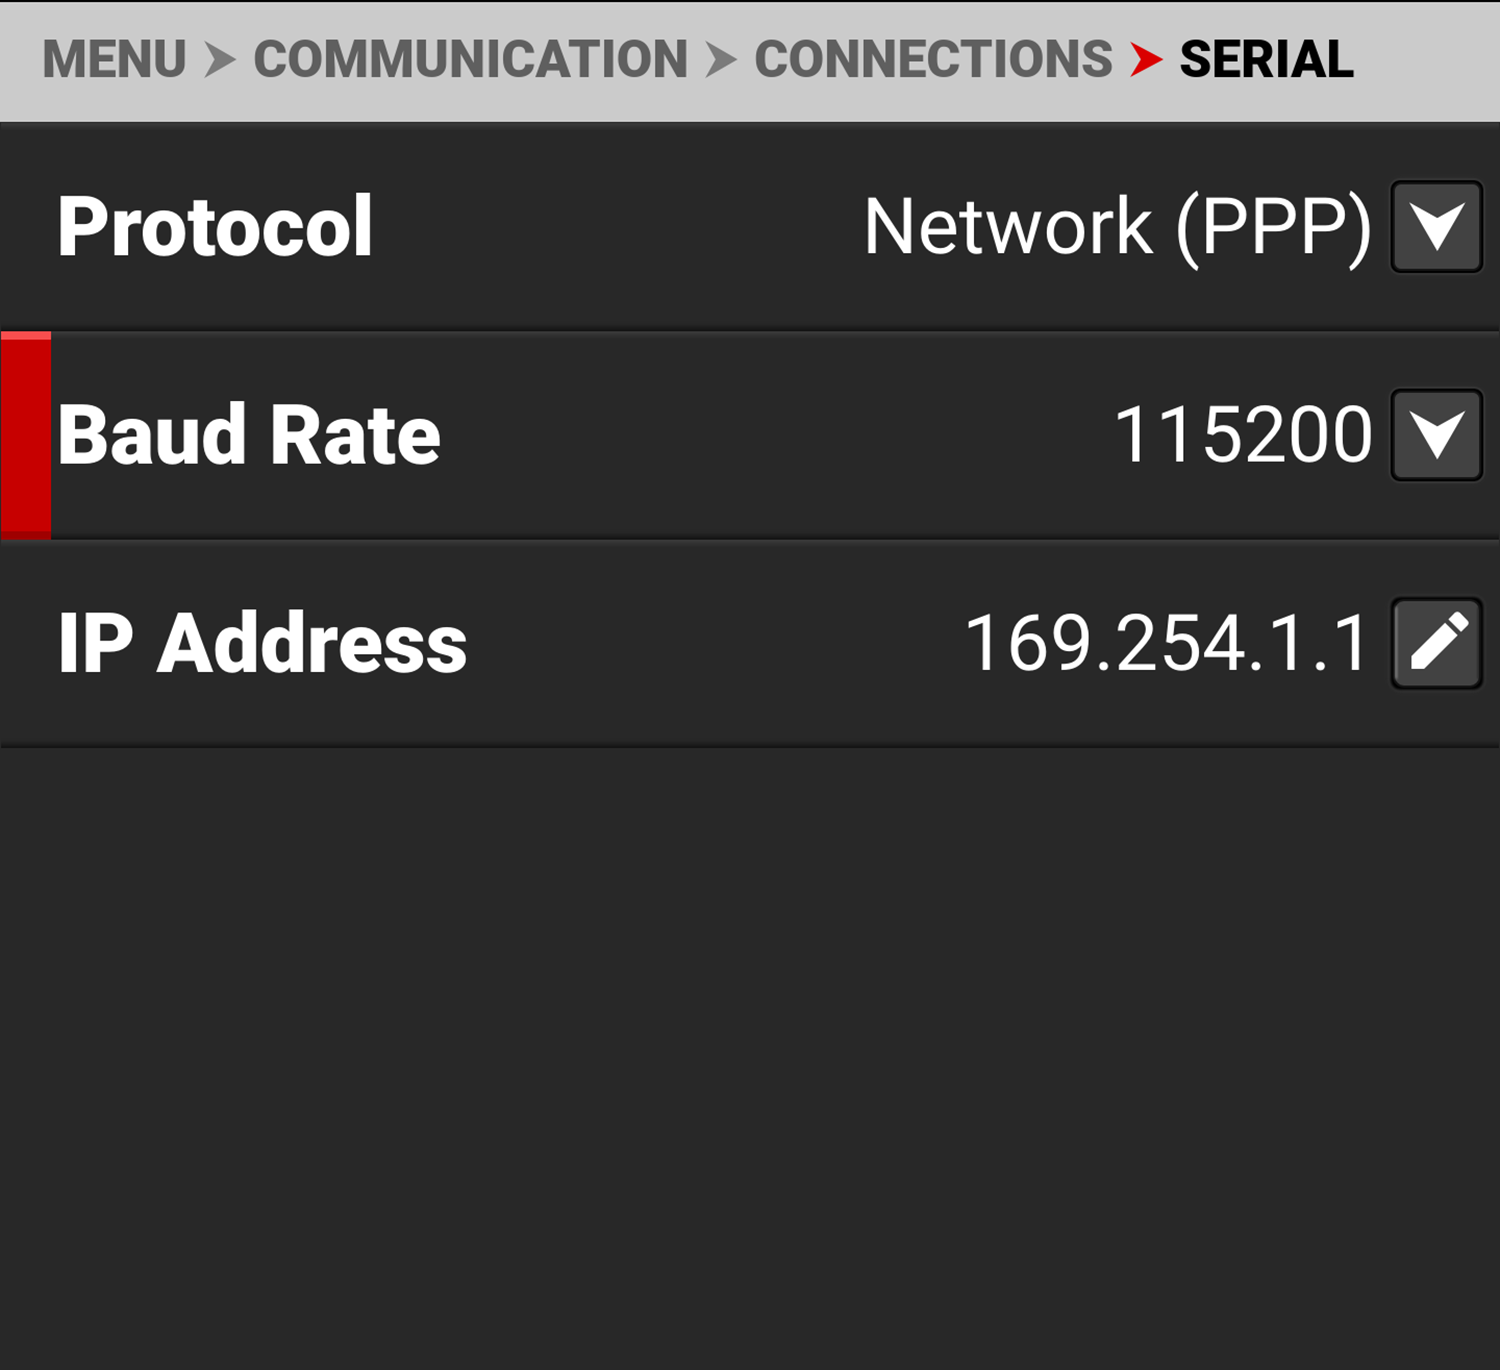
Task: Click the 115200 baud rate value
Action: pyautogui.click(x=1242, y=435)
